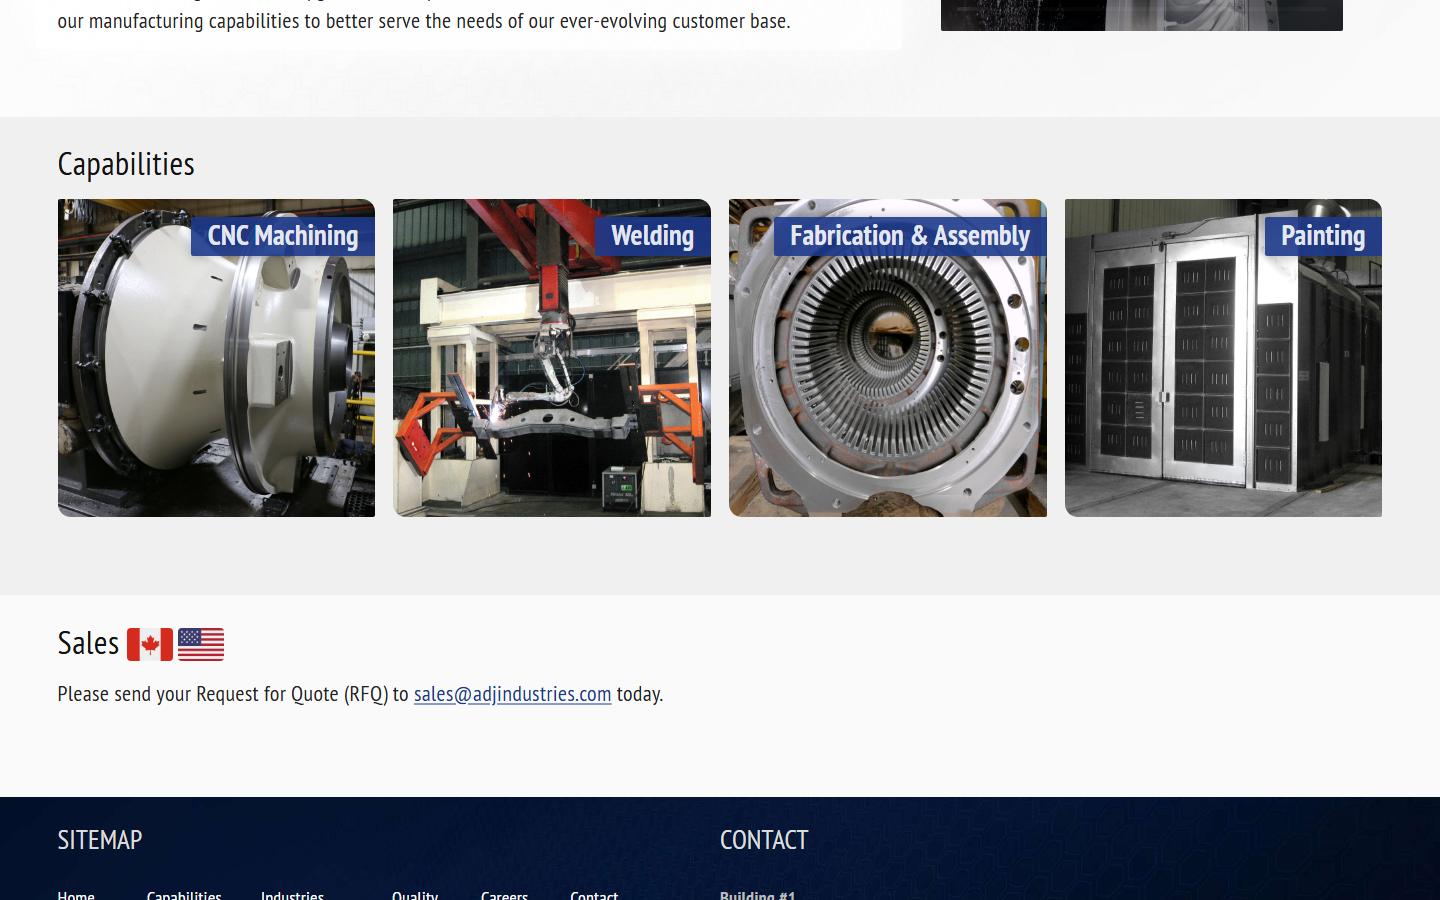The image size is (1440, 900).
Task: Click the American flag icon
Action: coord(201,644)
